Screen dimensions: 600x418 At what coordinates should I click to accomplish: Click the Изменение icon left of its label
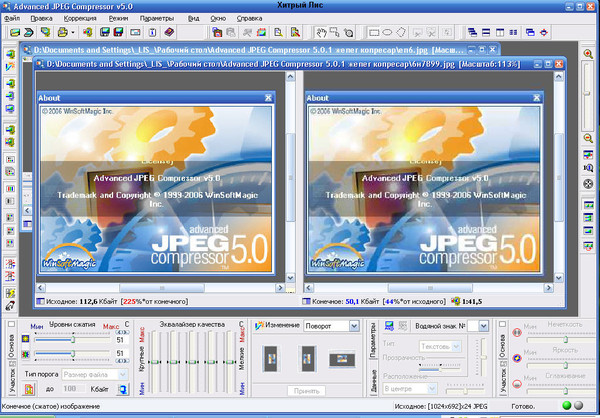click(x=259, y=326)
